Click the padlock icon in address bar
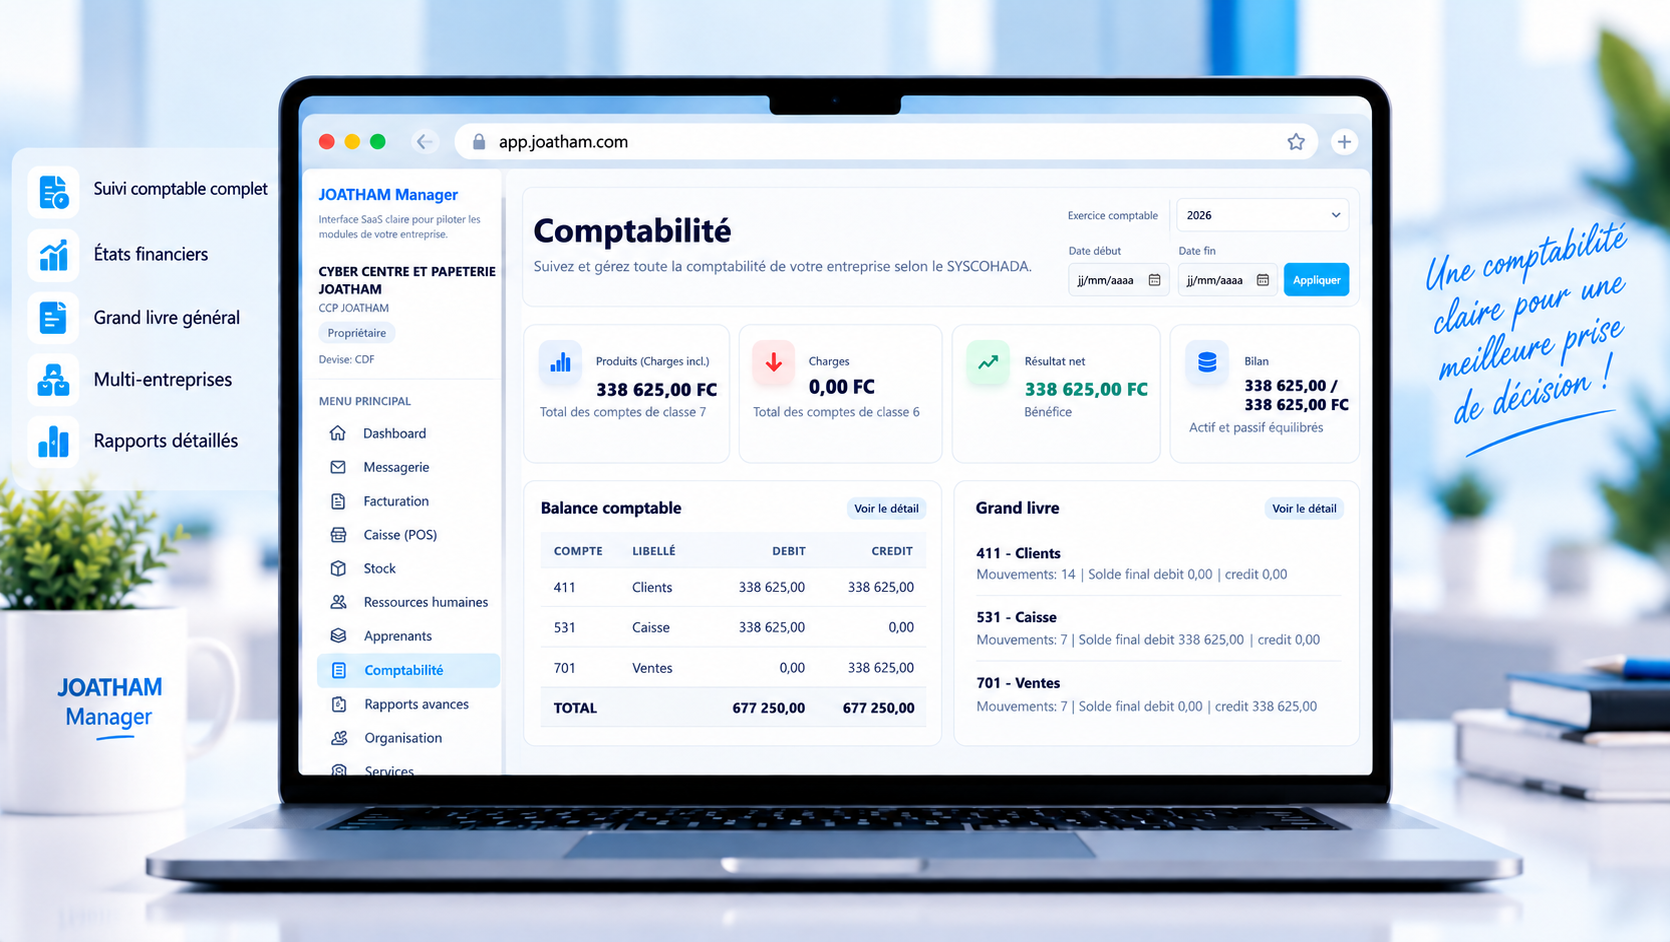 479,142
